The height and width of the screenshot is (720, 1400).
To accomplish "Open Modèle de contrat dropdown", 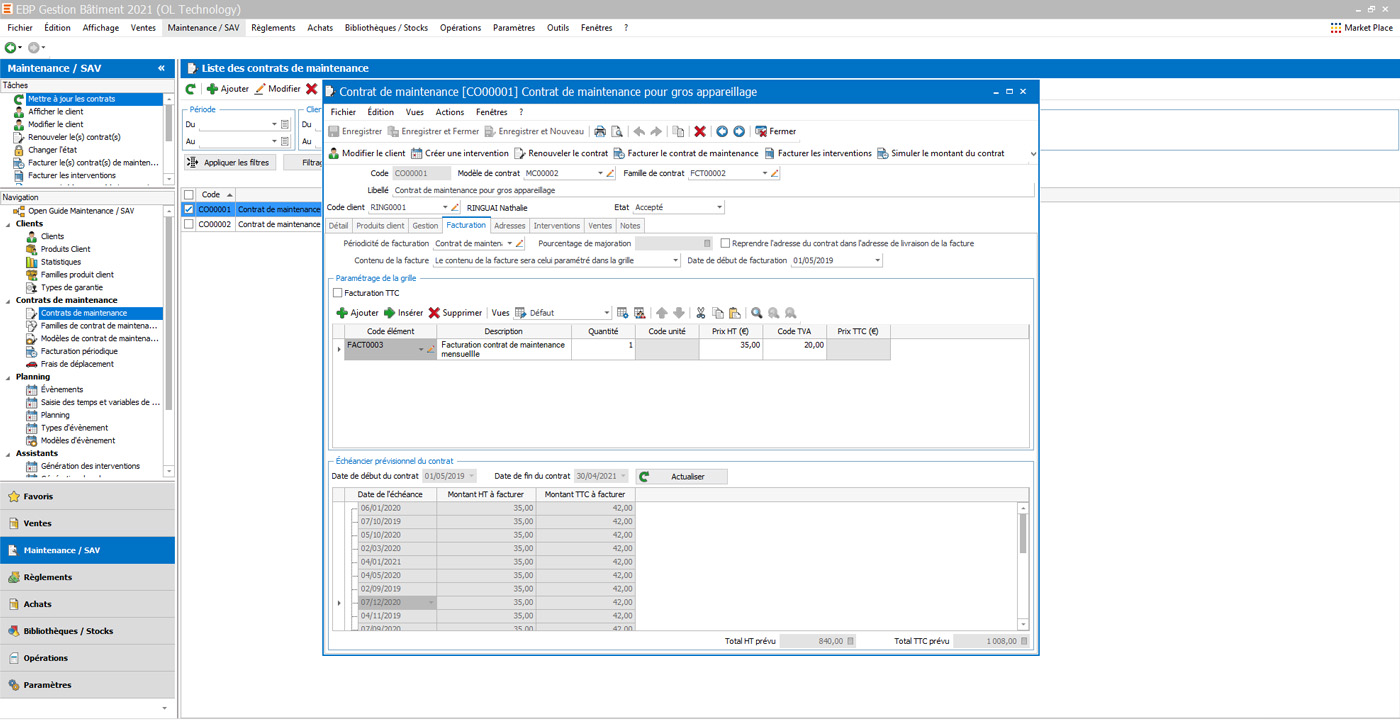I will click(x=601, y=174).
